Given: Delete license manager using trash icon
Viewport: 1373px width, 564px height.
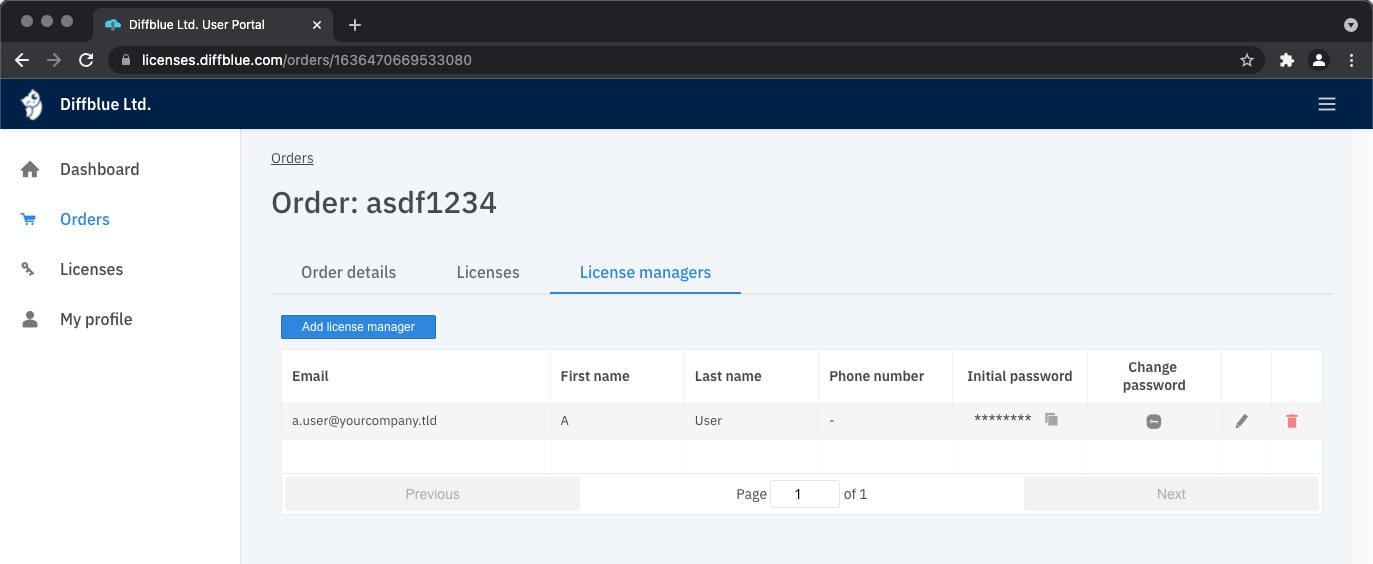Looking at the screenshot, I should (1292, 422).
